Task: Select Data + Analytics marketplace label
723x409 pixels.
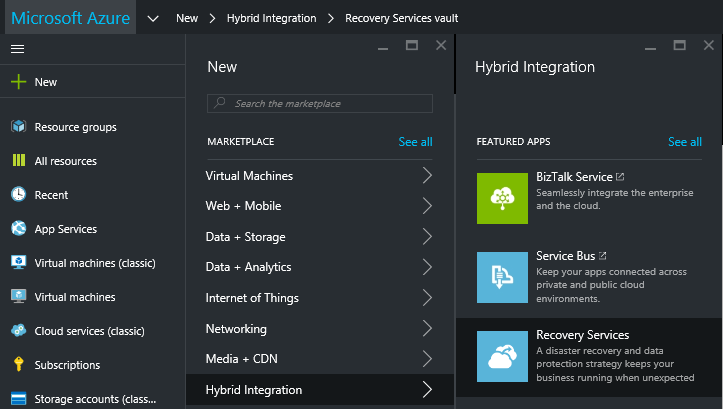Action: tap(248, 267)
